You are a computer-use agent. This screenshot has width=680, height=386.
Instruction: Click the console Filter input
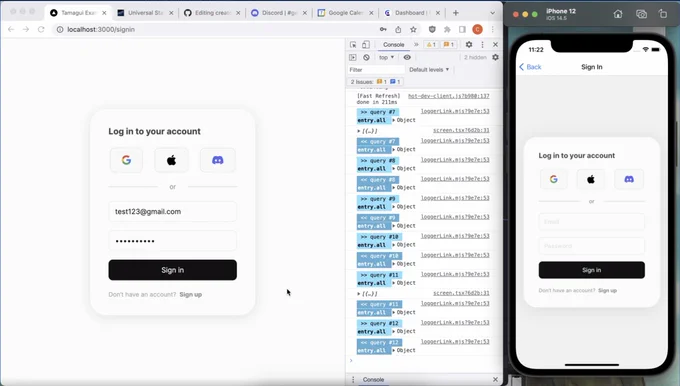pyautogui.click(x=376, y=69)
